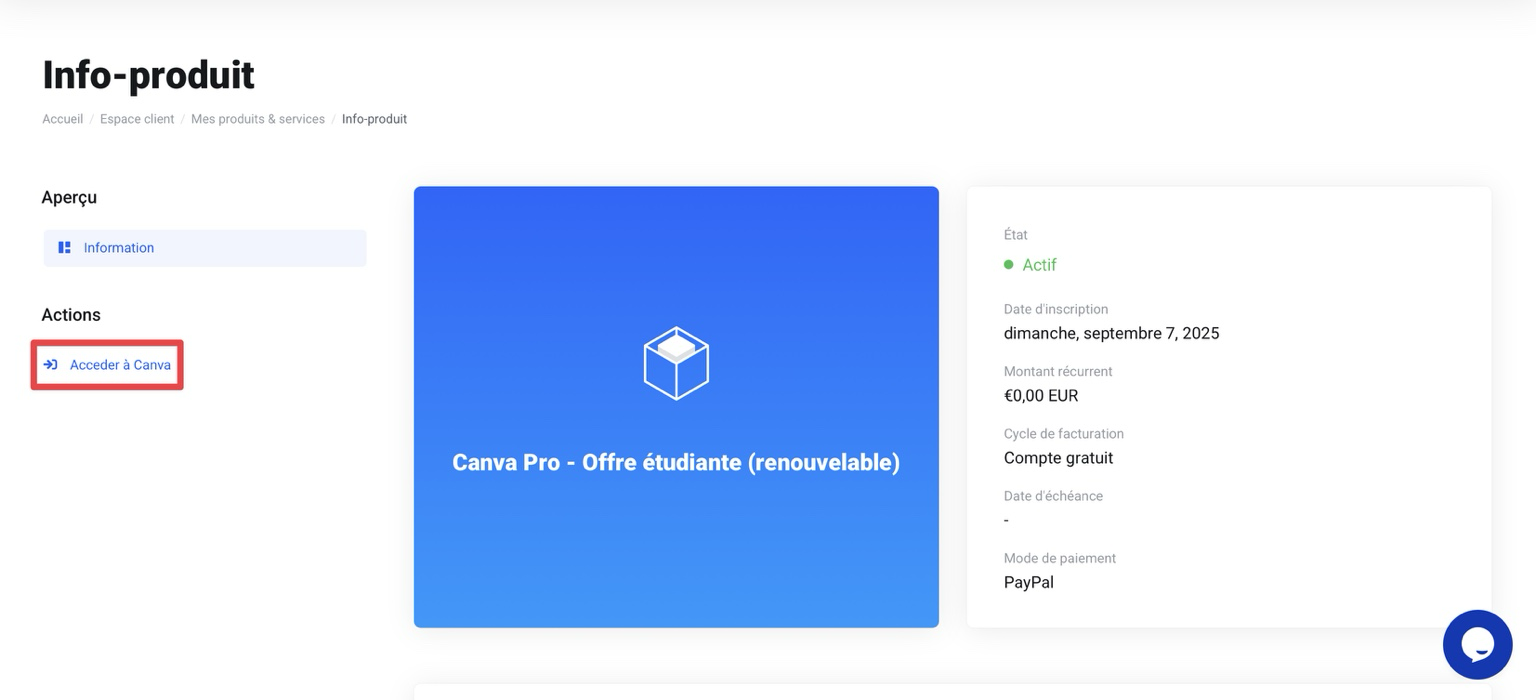Click the Mode de paiement label
1536x700 pixels.
[1060, 558]
